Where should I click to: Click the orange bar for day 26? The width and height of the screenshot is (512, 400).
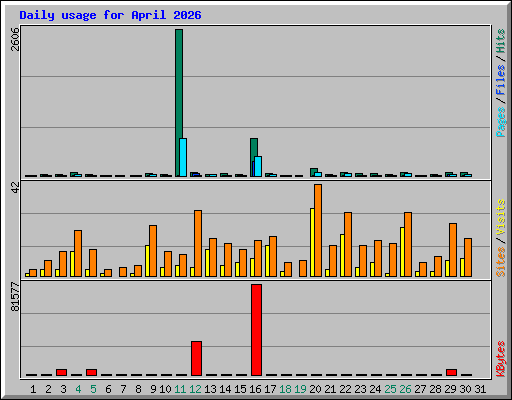pos(408,244)
